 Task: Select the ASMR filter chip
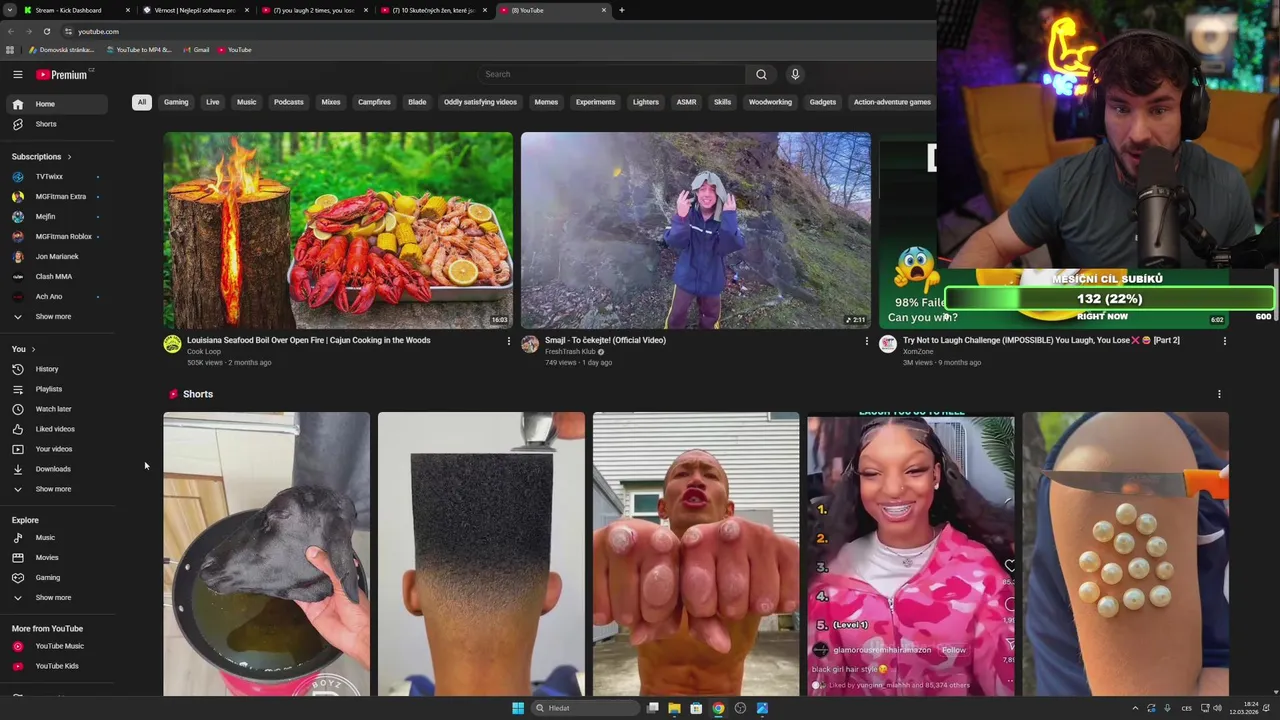click(686, 102)
